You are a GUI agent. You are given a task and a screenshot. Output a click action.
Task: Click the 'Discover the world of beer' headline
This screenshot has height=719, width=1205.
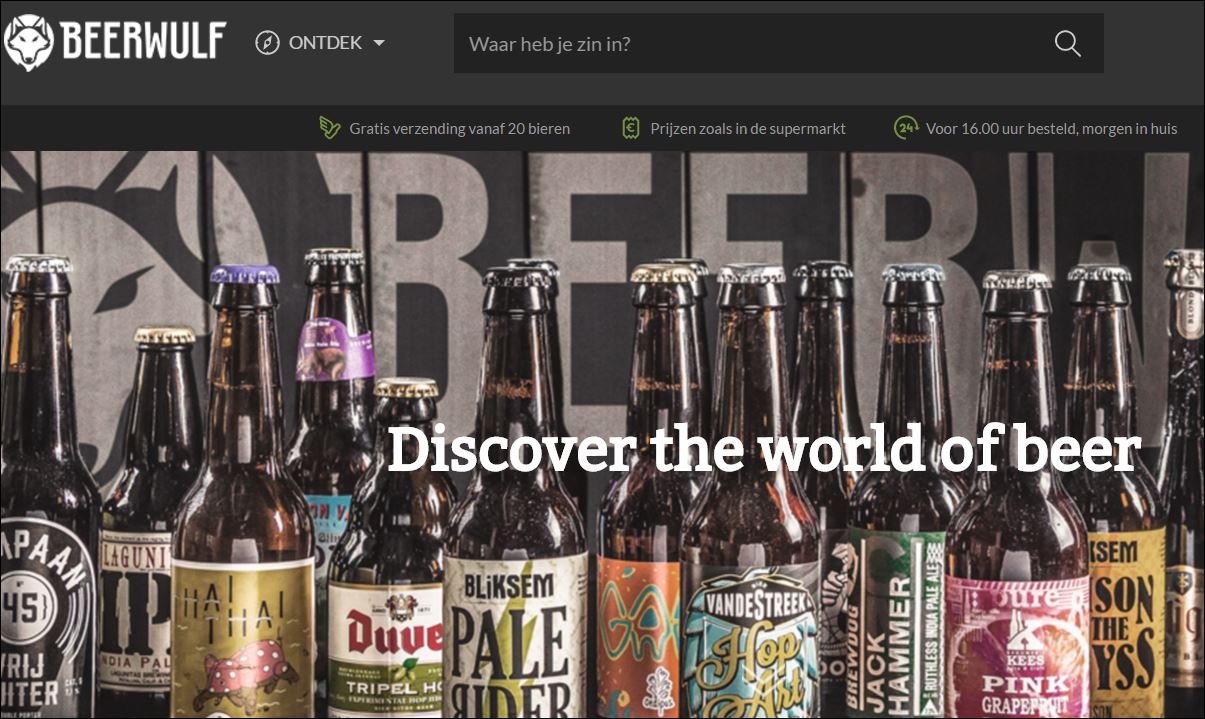pos(763,450)
